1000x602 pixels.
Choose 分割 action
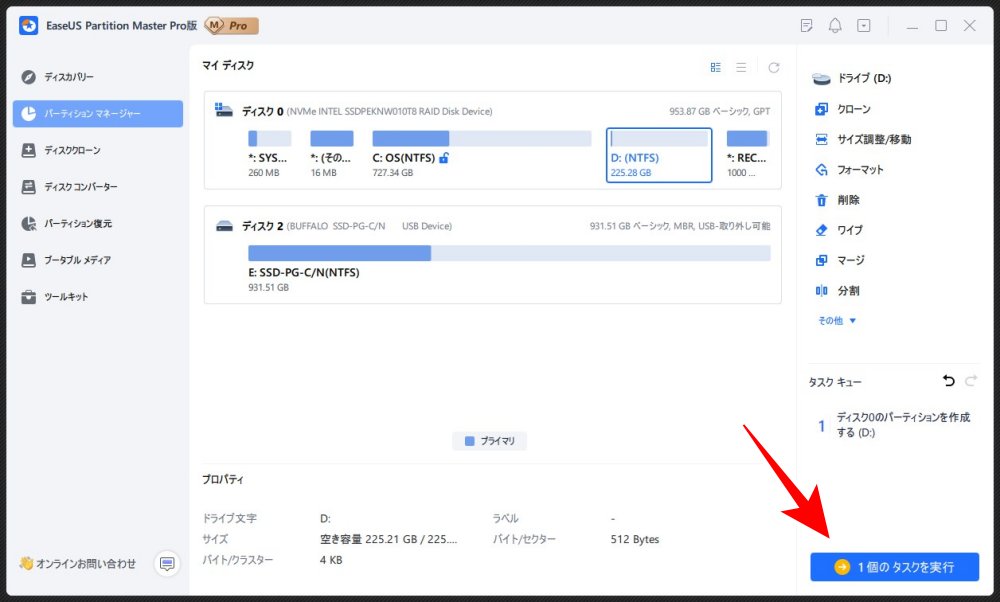(x=838, y=291)
